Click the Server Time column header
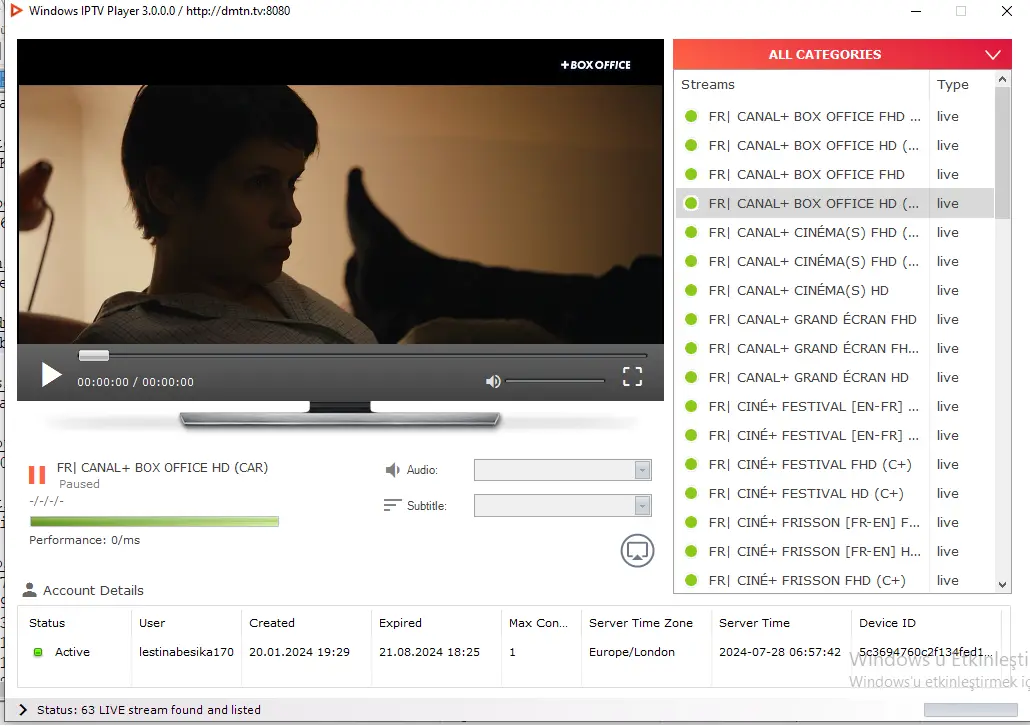The width and height of the screenshot is (1030, 726). [x=754, y=623]
